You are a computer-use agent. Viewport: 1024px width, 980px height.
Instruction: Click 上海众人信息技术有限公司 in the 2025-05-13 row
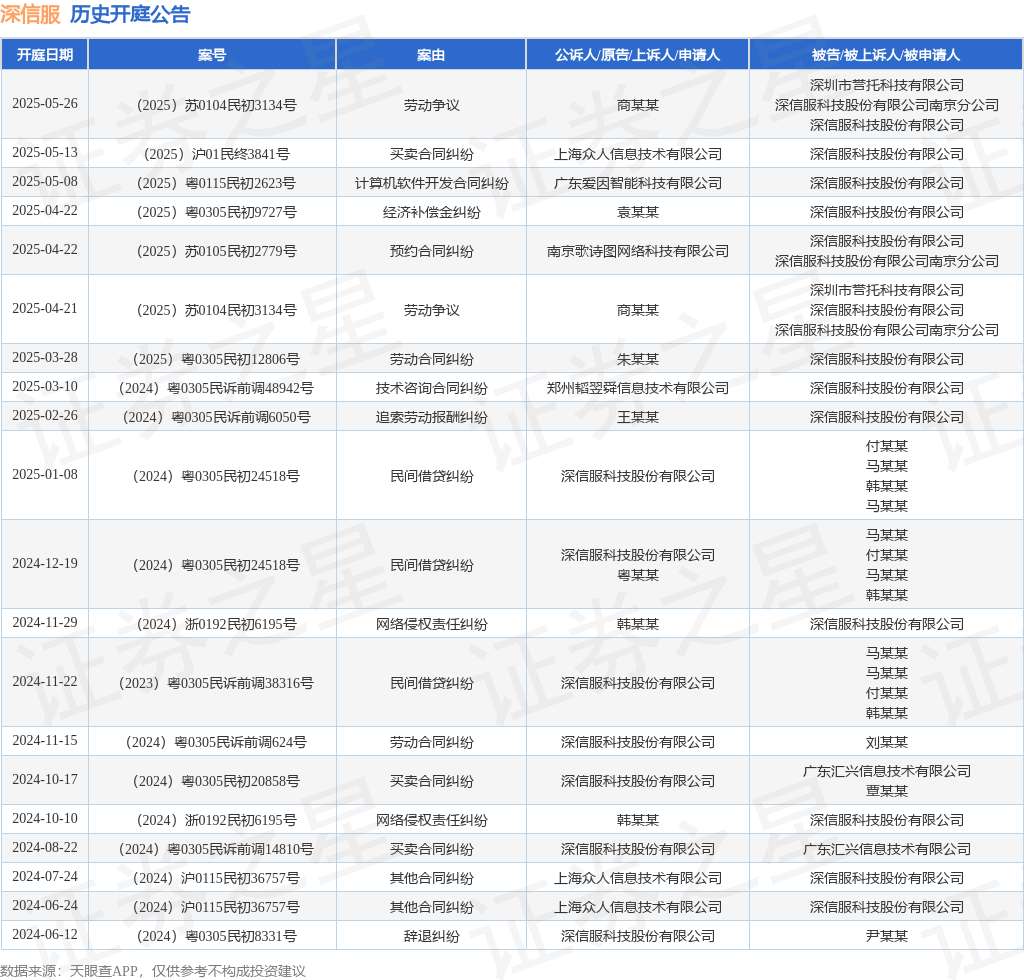[637, 154]
